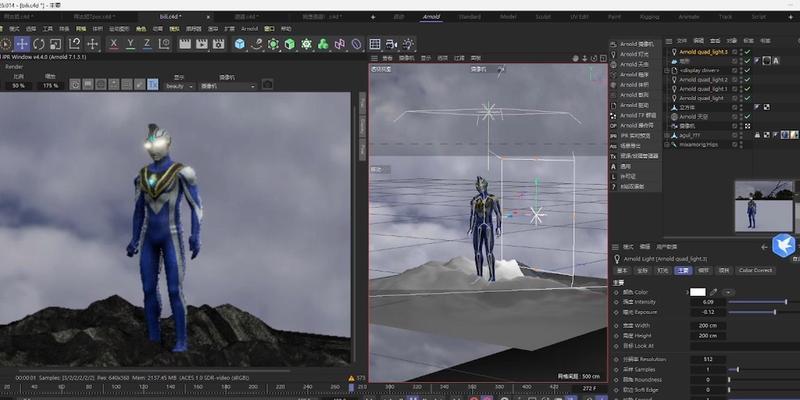Click the last-used placement tool icon
This screenshot has height=400, width=800.
click(x=92, y=44)
